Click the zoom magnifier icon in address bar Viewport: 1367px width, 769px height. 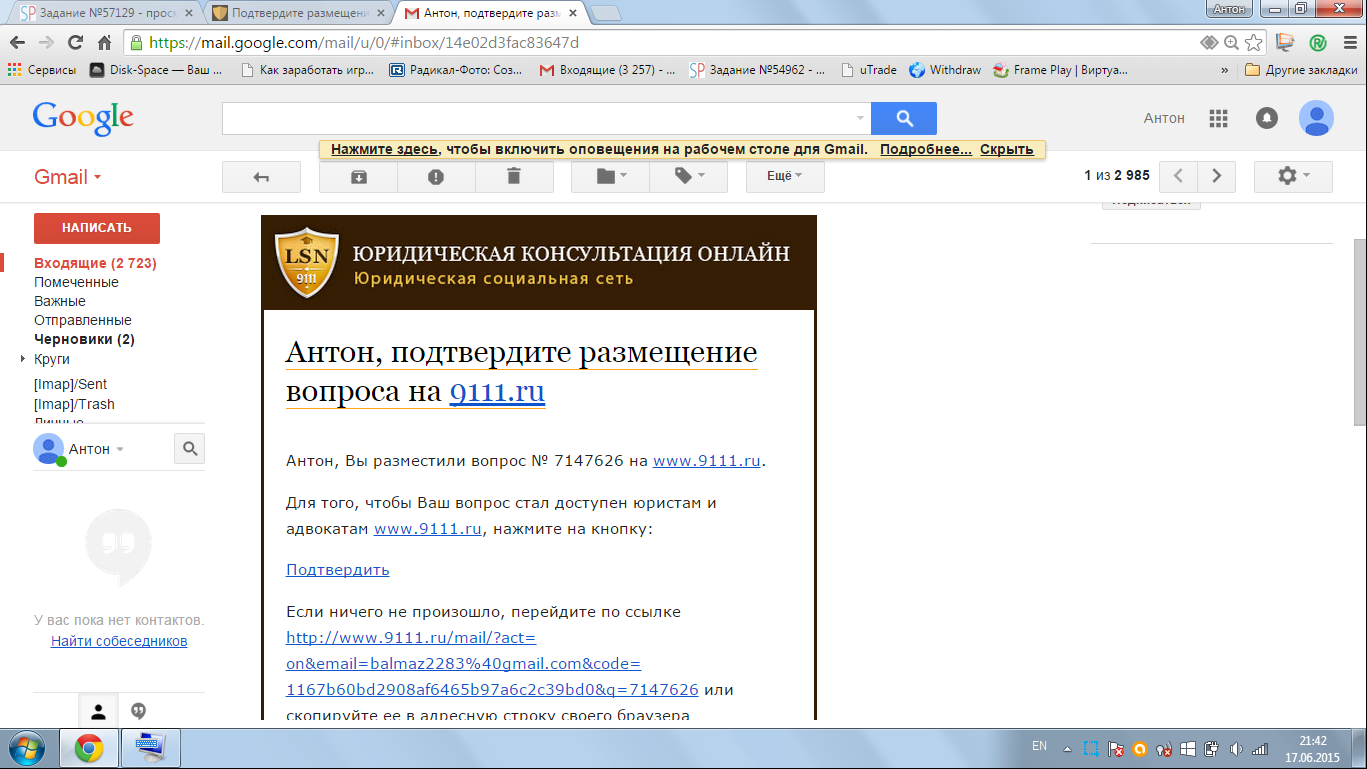pyautogui.click(x=1231, y=43)
